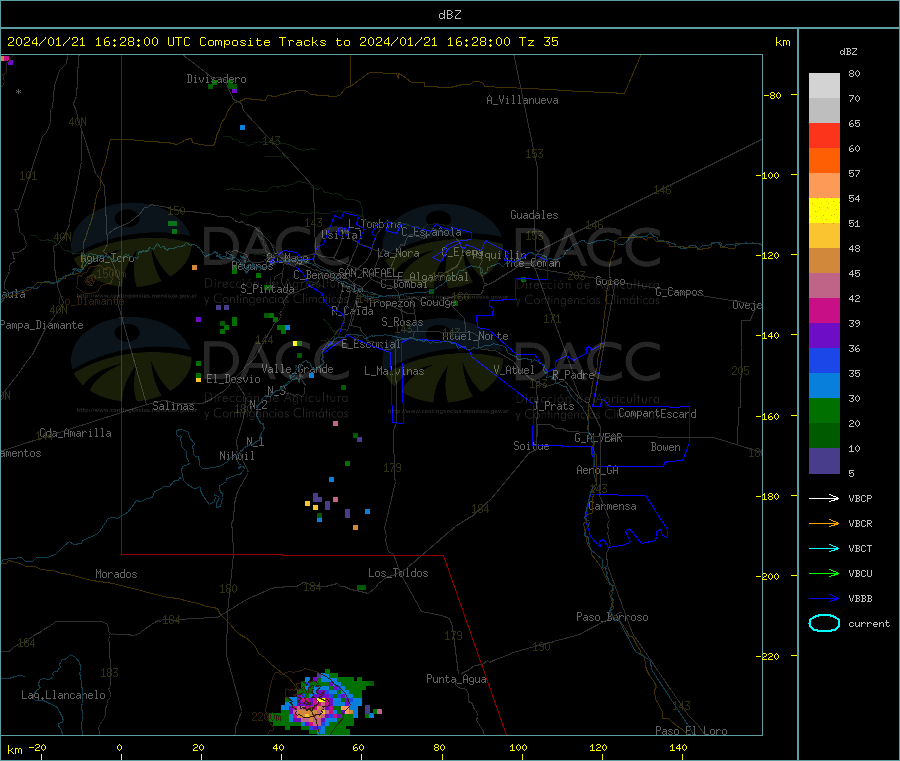Click the white VBCP arrow in legend
The width and height of the screenshot is (900, 761).
pos(824,498)
